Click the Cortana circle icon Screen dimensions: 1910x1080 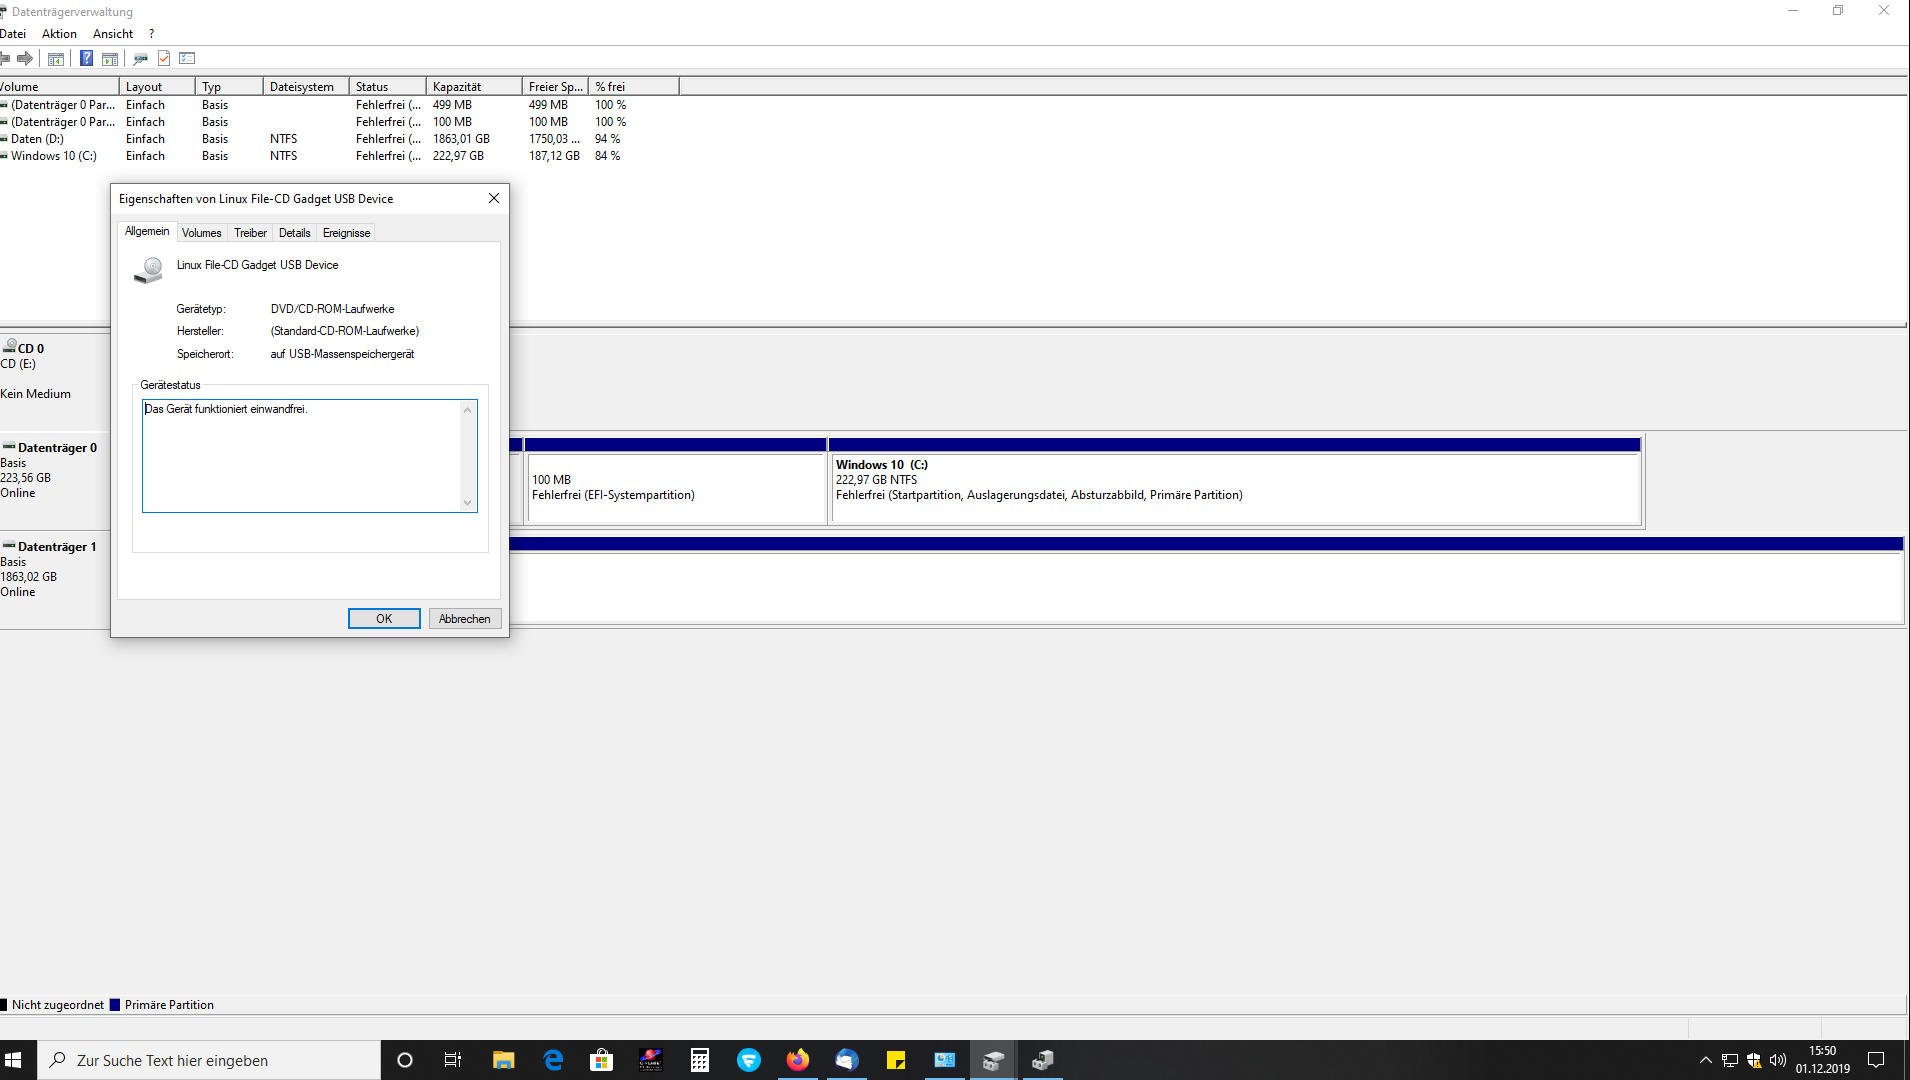click(405, 1060)
